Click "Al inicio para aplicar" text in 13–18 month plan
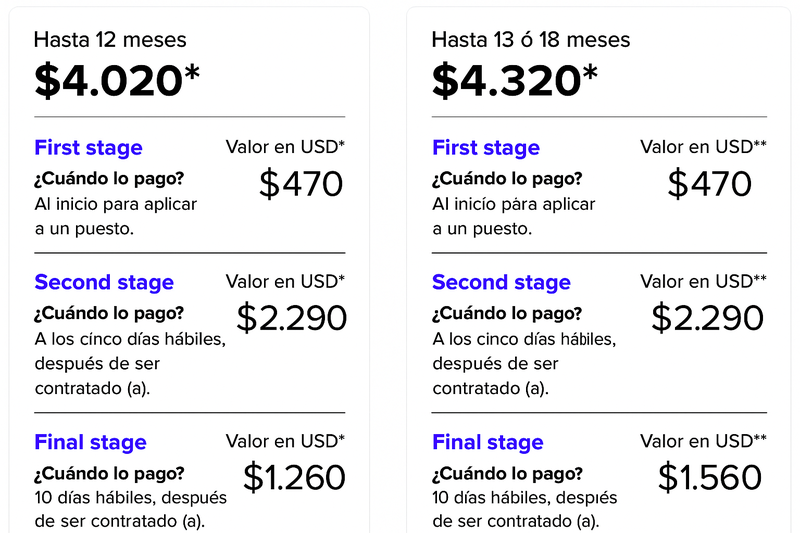The image size is (800, 533). coord(513,204)
